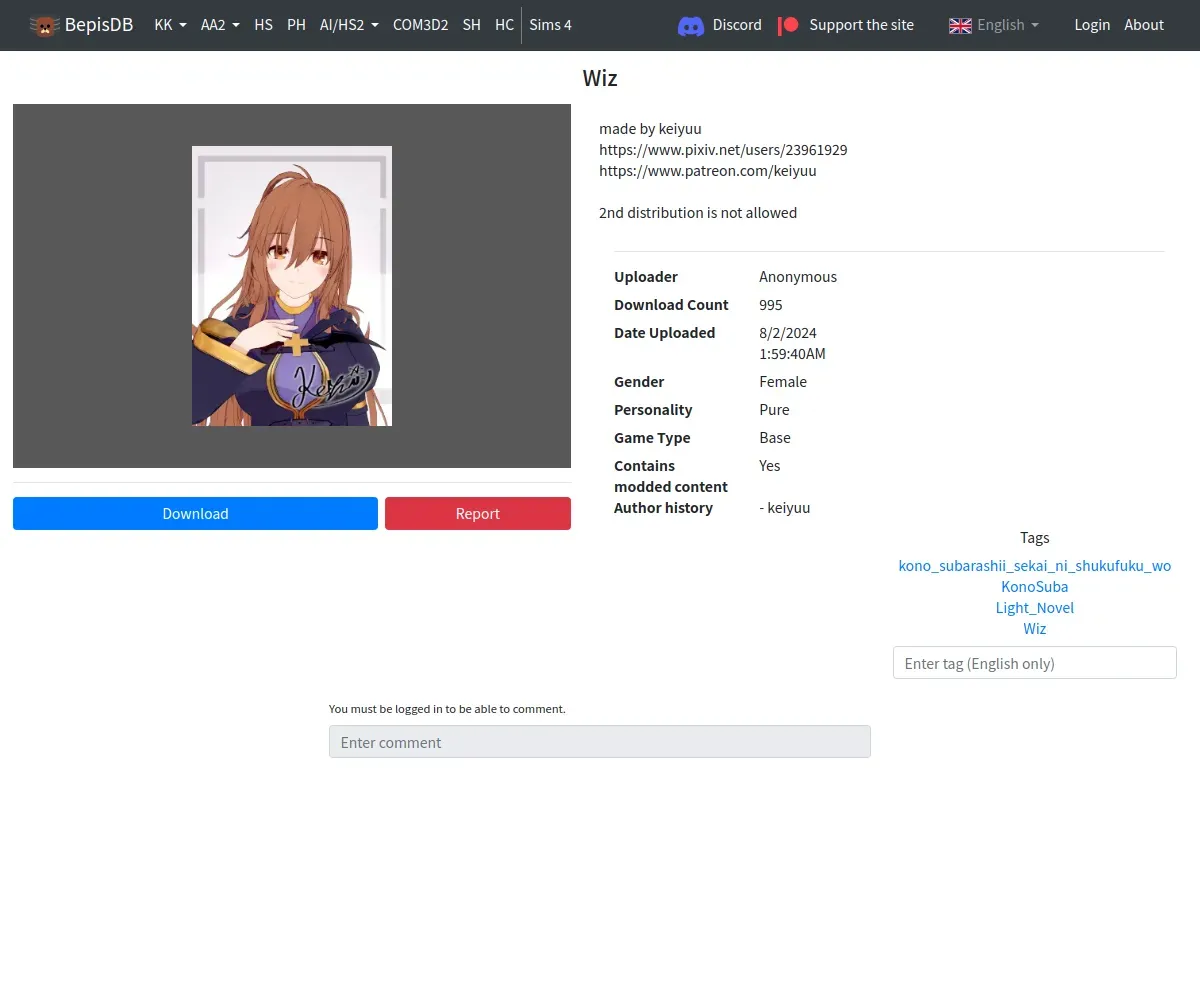
Task: Click the BepisDB mascot logo icon
Action: pyautogui.click(x=43, y=25)
